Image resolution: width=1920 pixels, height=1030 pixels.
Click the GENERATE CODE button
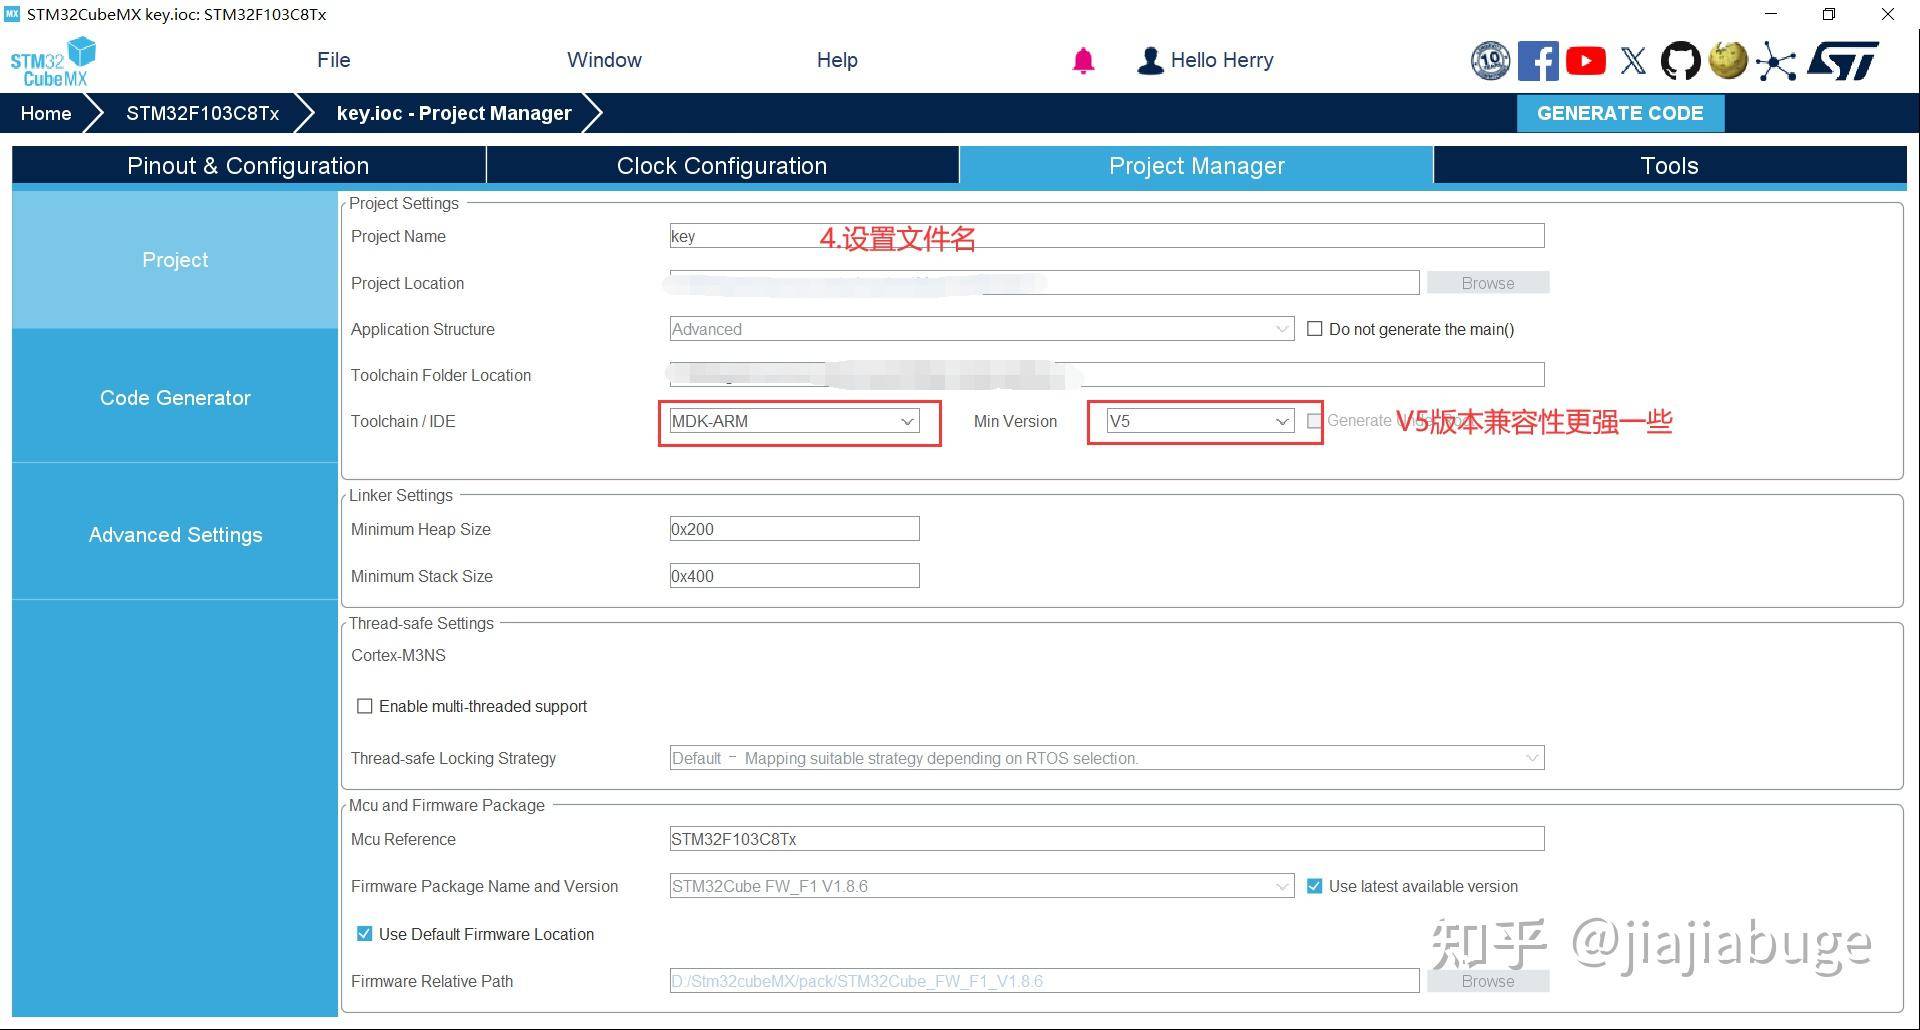click(x=1620, y=113)
